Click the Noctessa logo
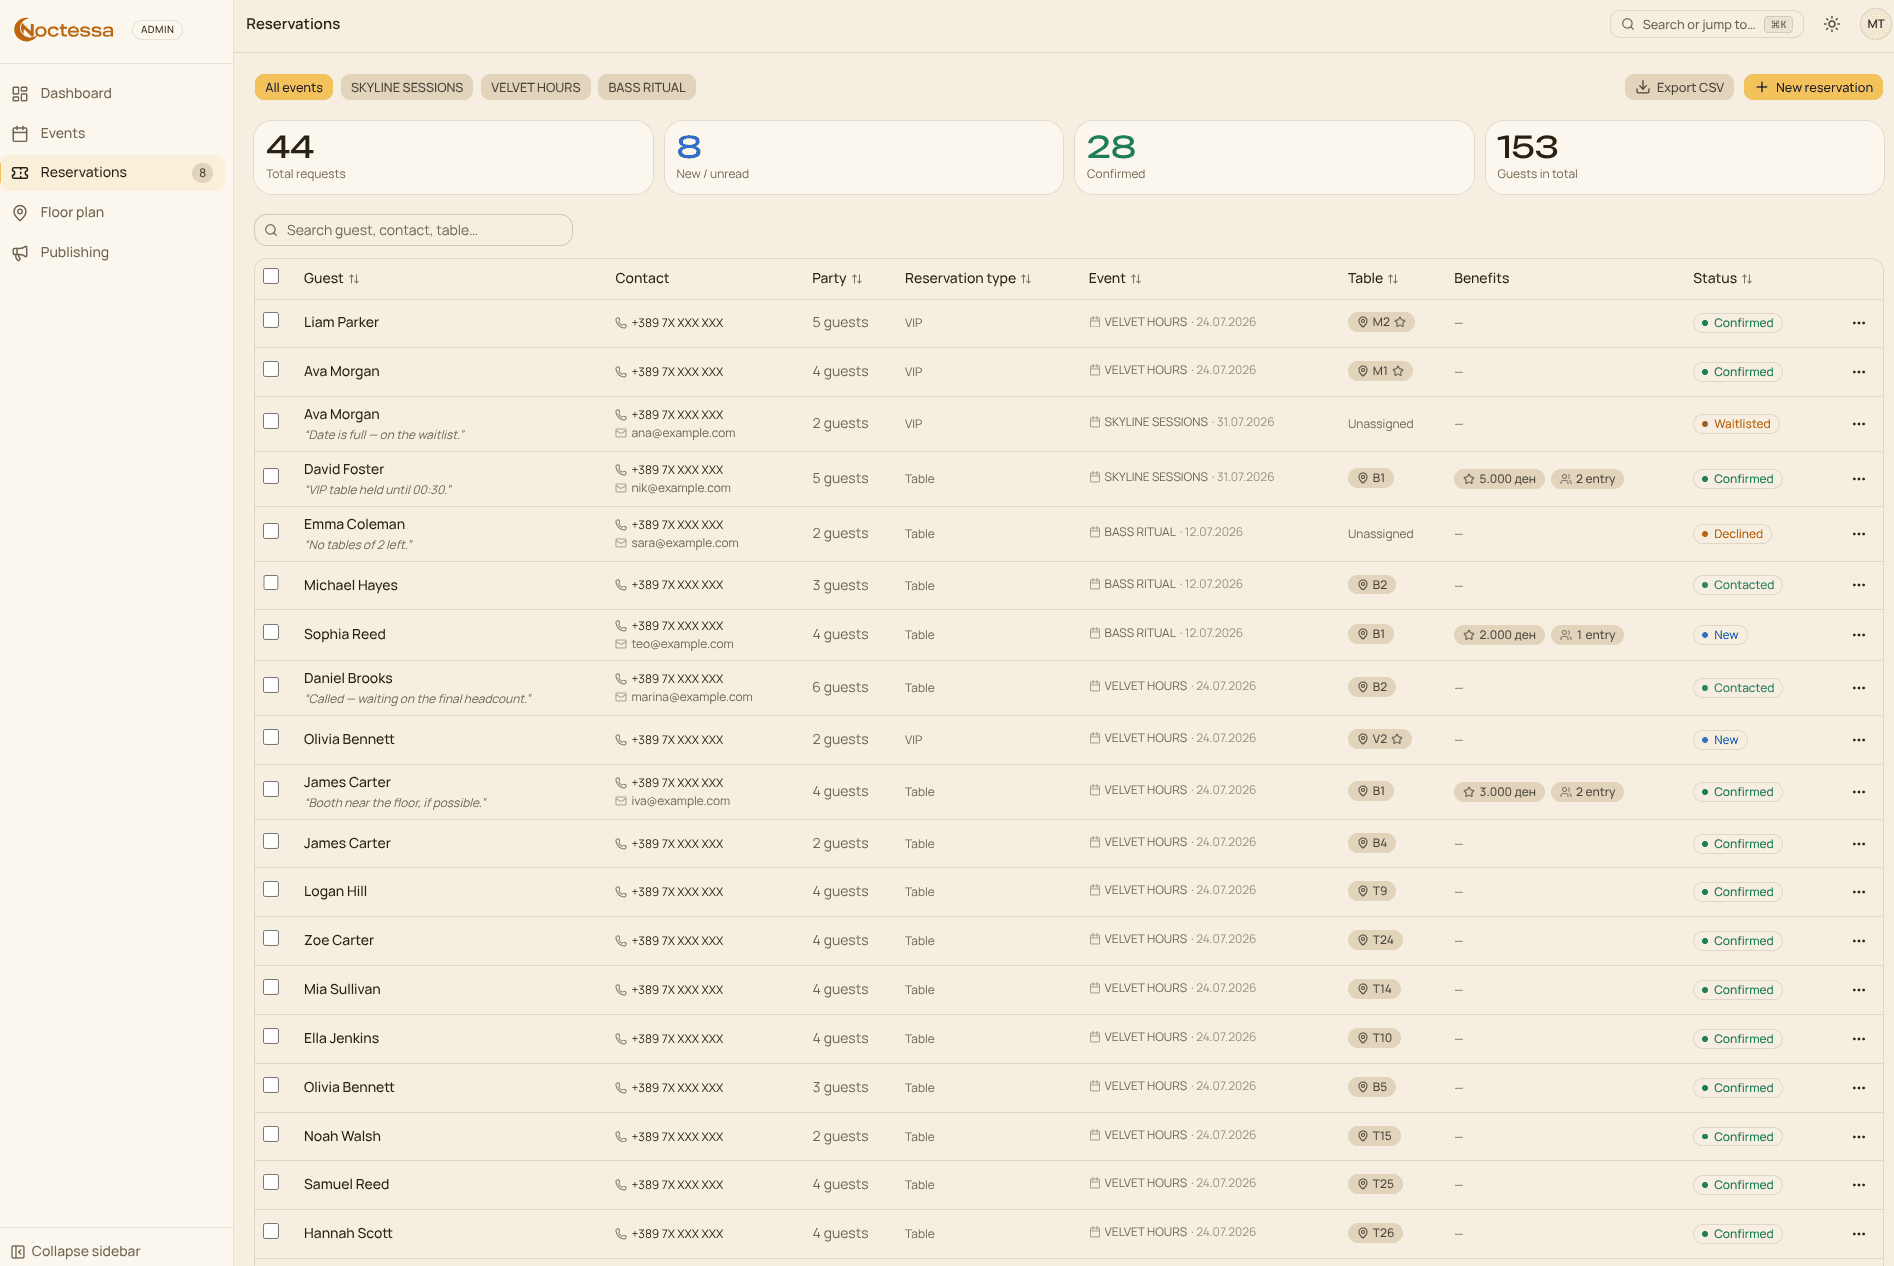The height and width of the screenshot is (1266, 1894). pyautogui.click(x=64, y=30)
